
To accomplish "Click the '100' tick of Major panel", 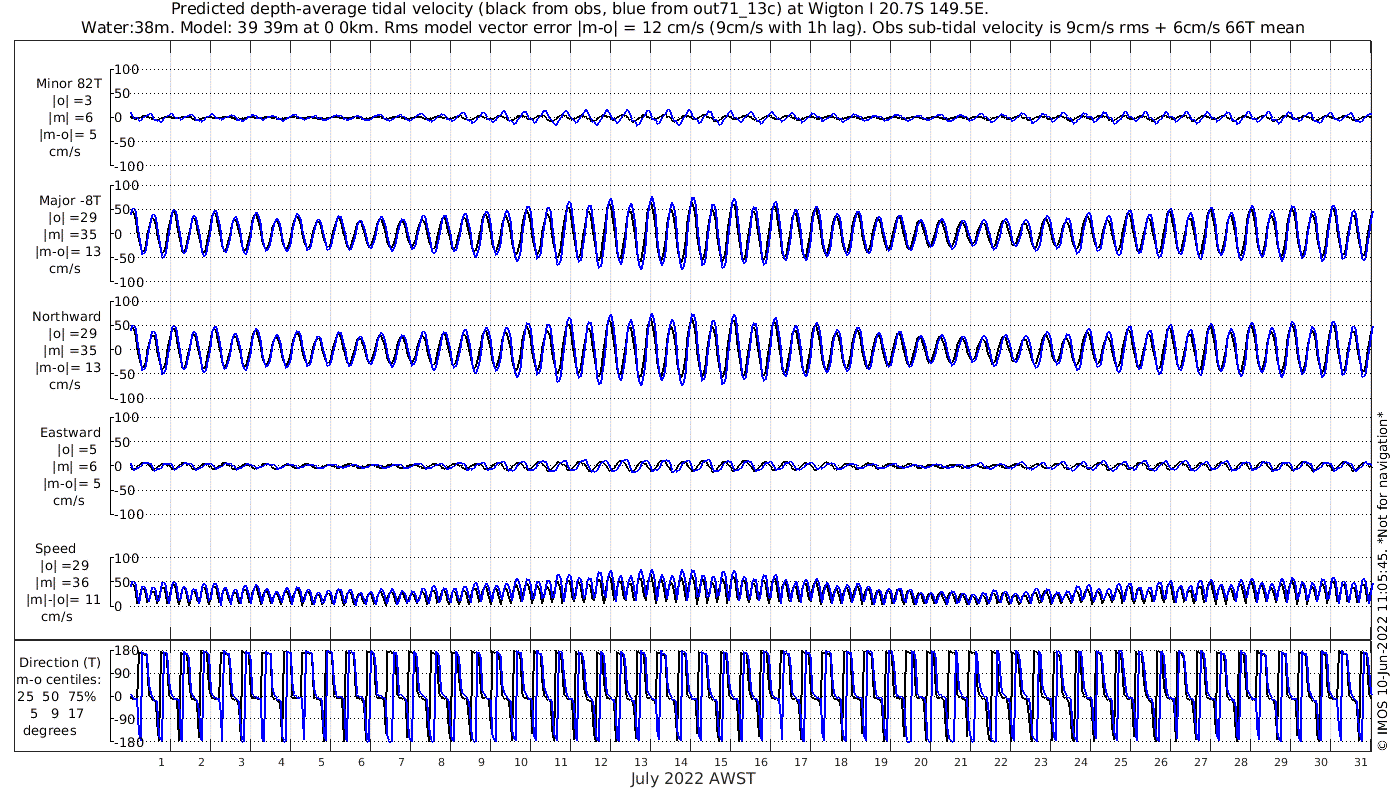I will (x=127, y=185).
